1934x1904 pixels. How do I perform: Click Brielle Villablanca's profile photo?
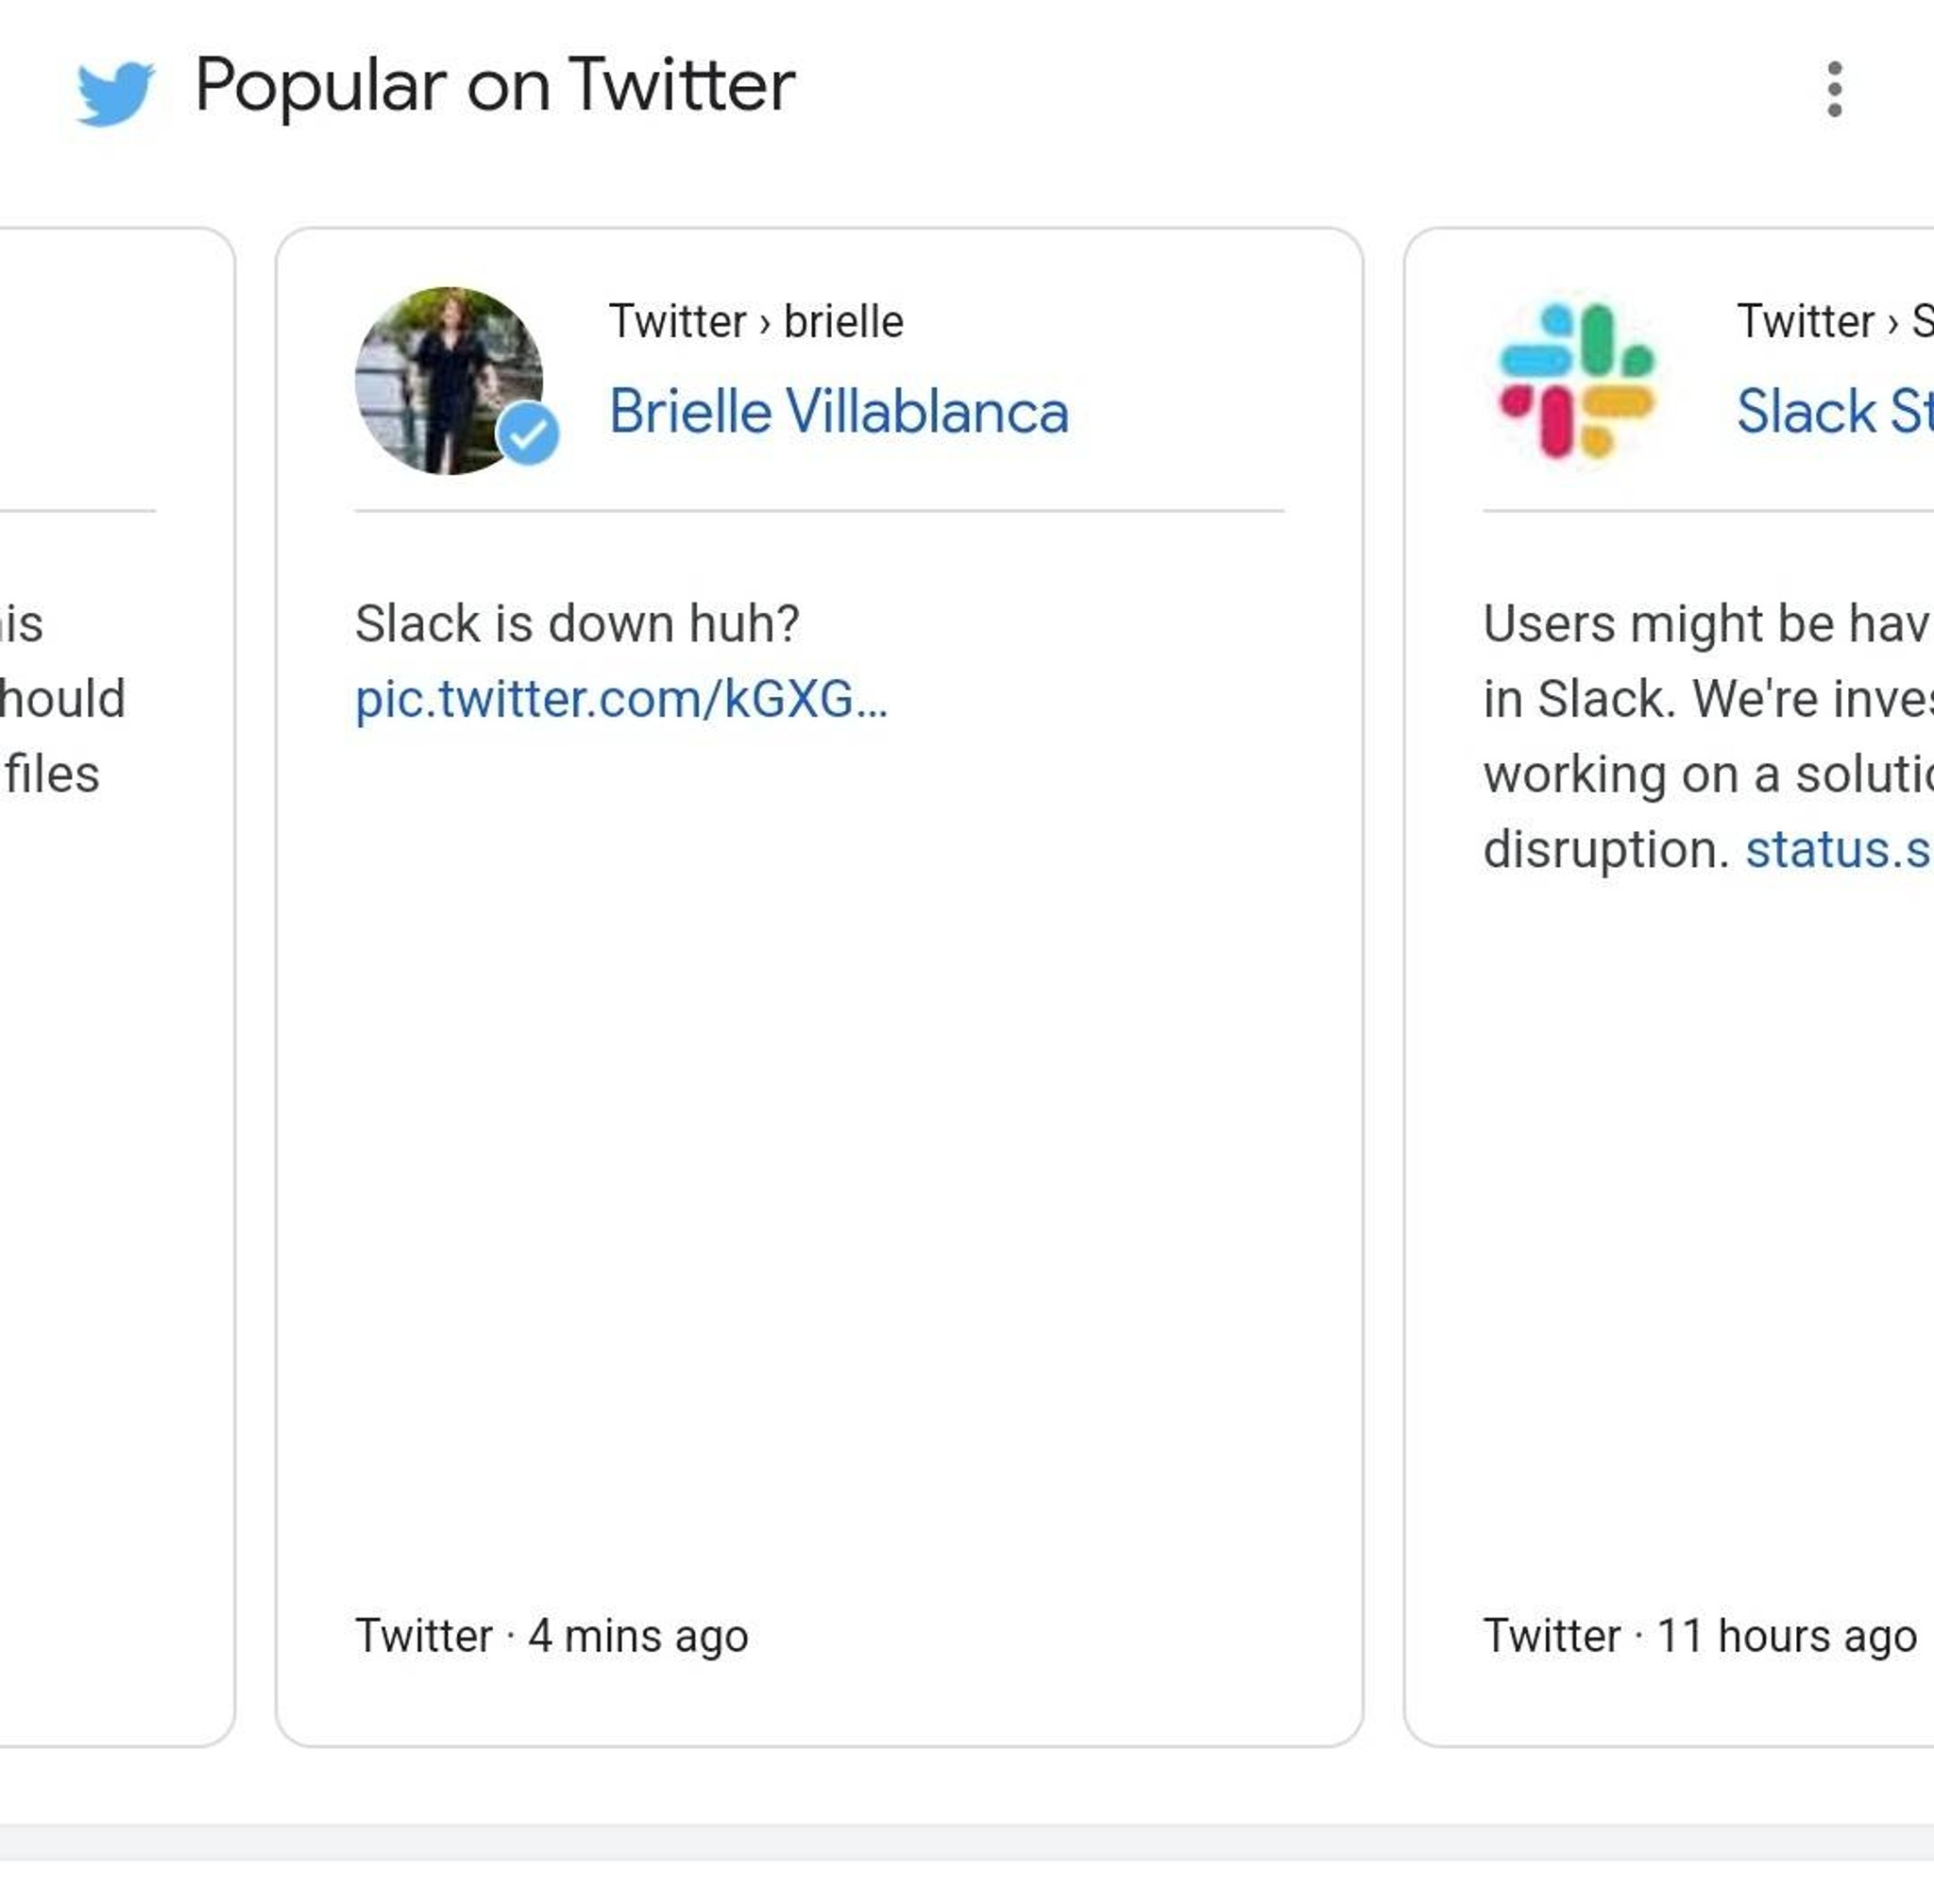coord(449,380)
